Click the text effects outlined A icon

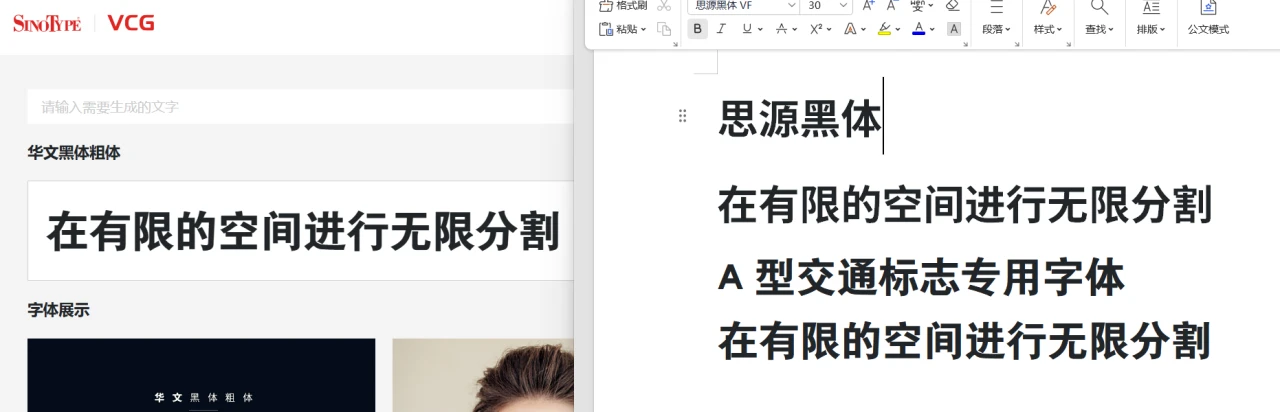(850, 29)
